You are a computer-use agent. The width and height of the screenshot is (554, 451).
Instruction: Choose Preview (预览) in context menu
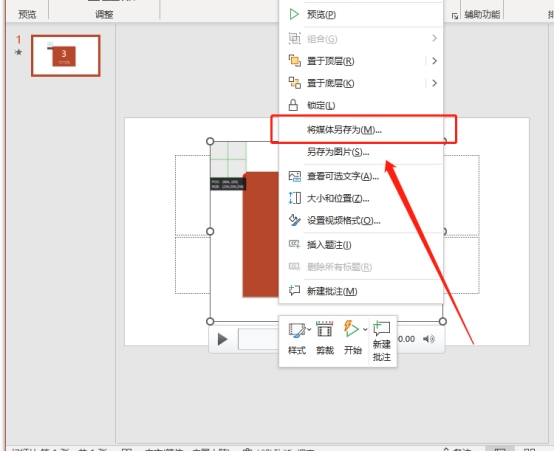click(x=361, y=14)
